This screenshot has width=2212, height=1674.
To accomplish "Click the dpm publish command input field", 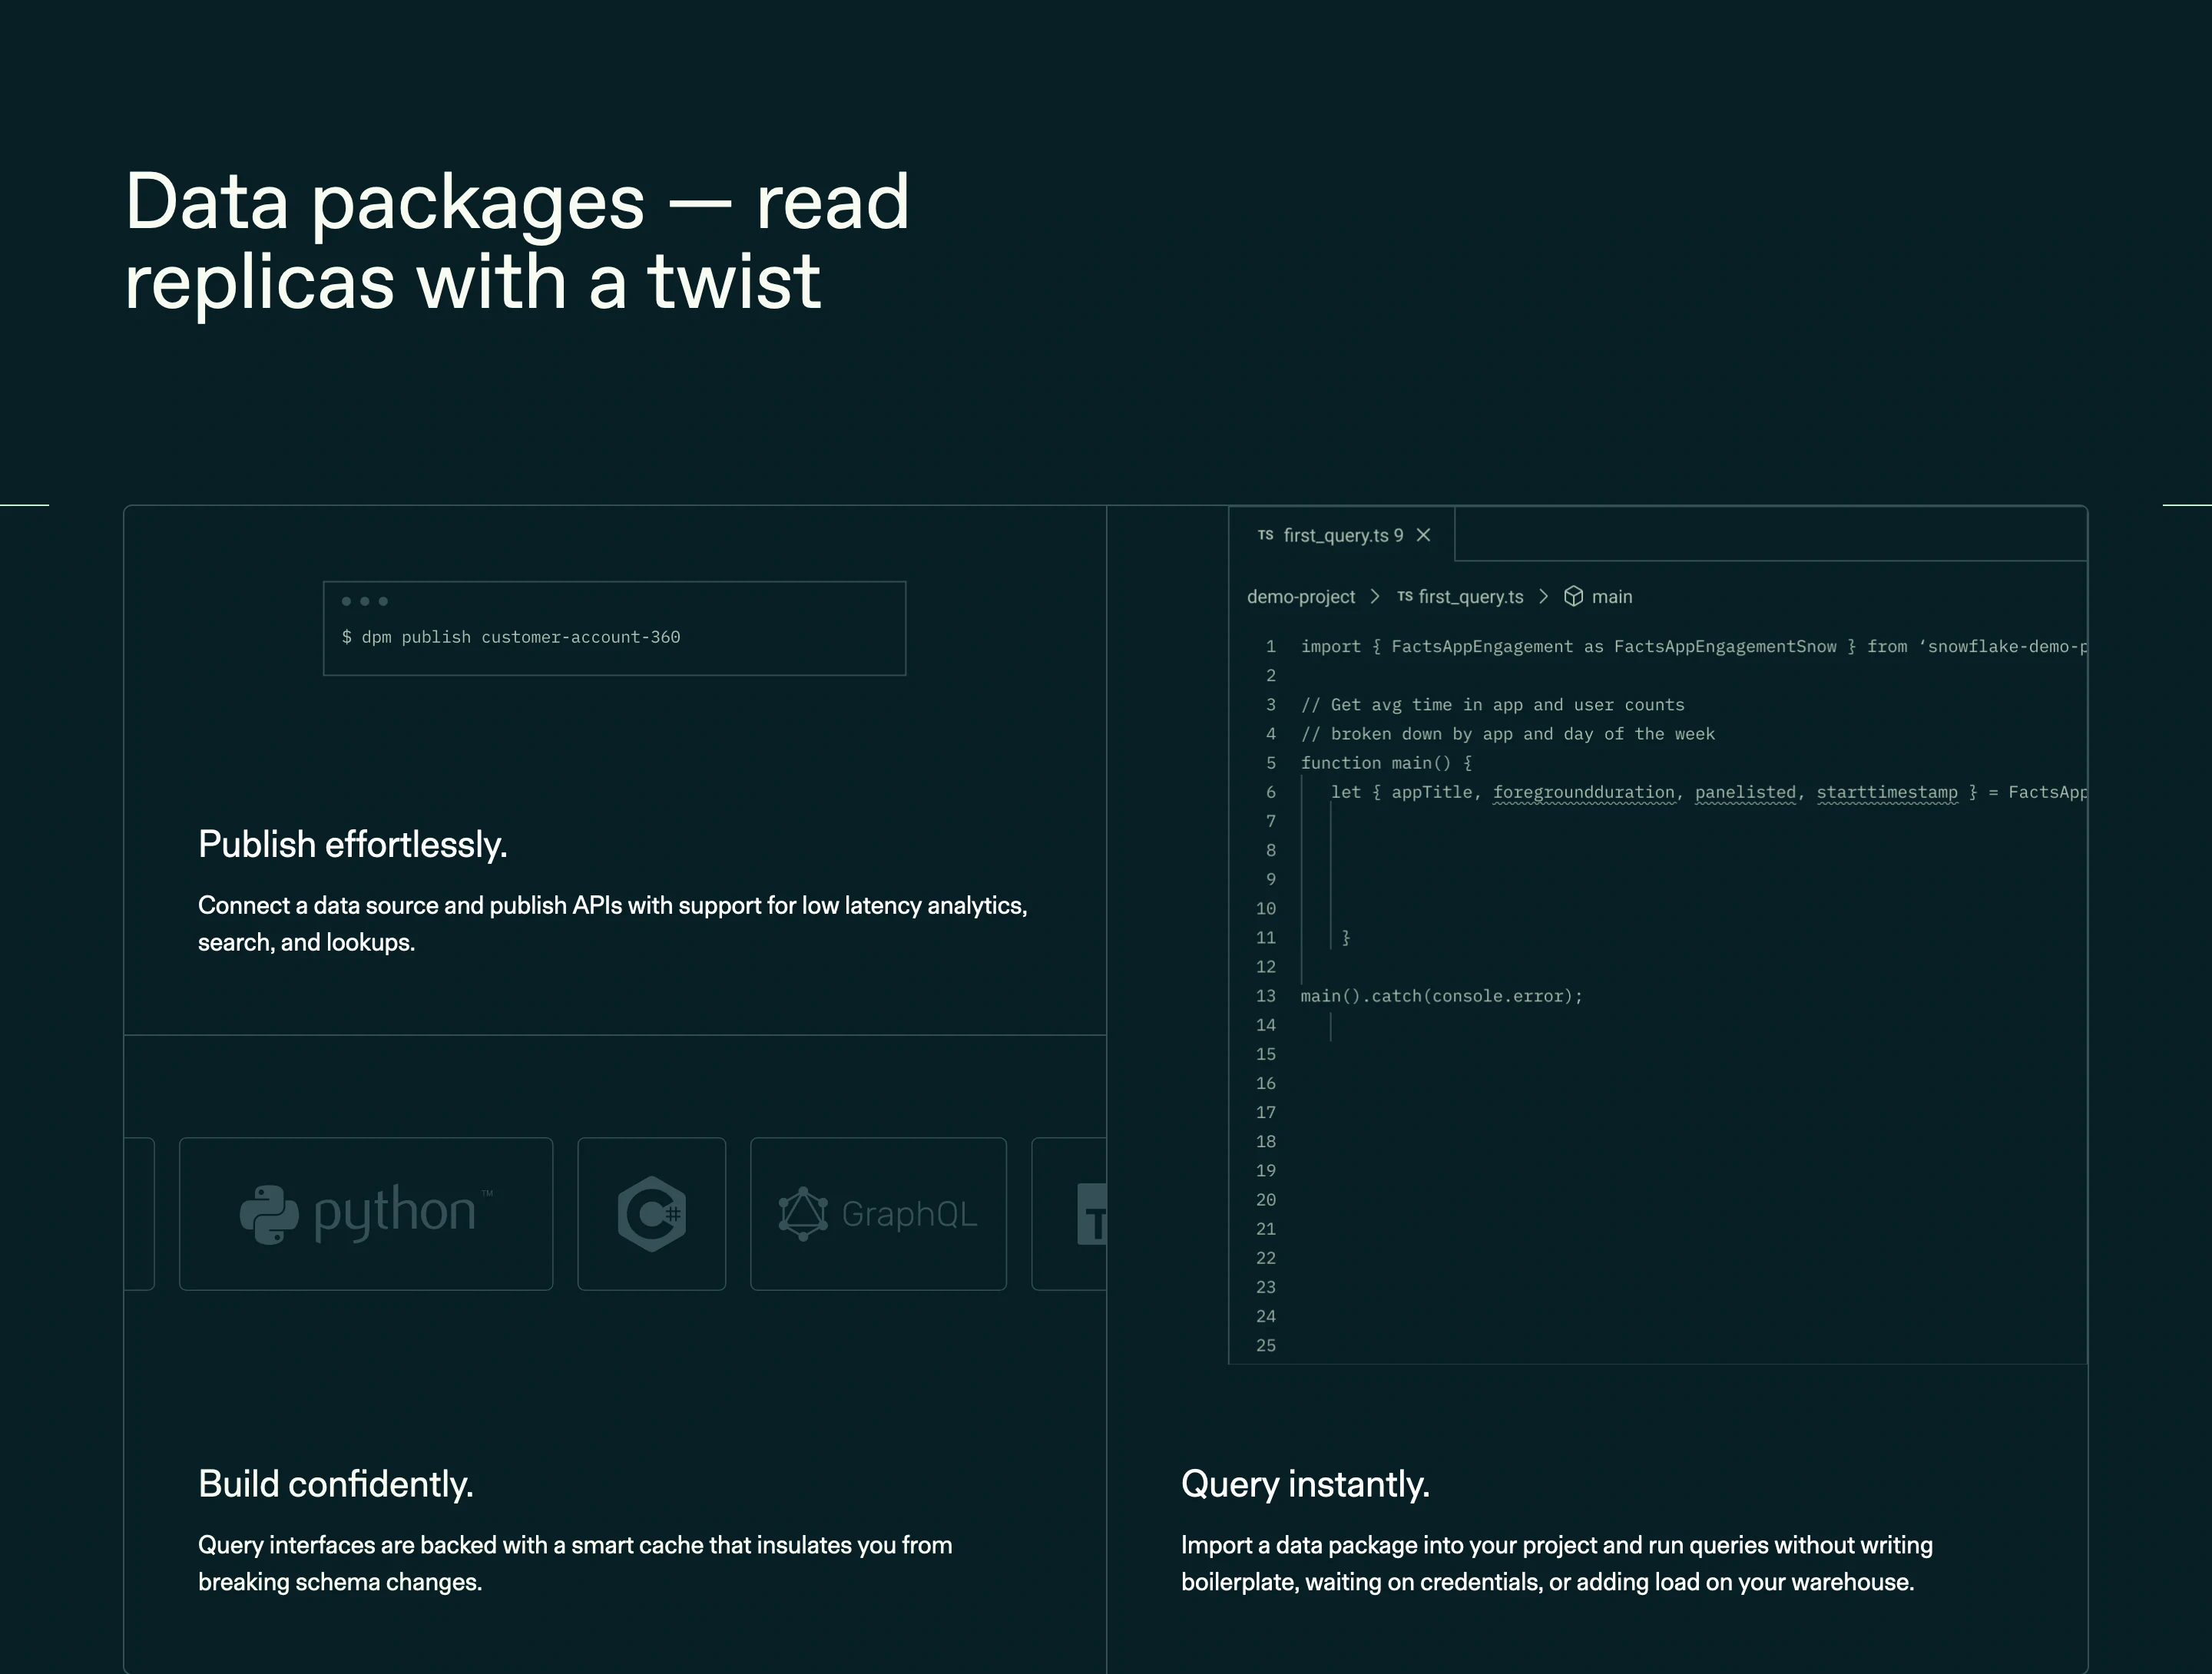I will point(614,637).
